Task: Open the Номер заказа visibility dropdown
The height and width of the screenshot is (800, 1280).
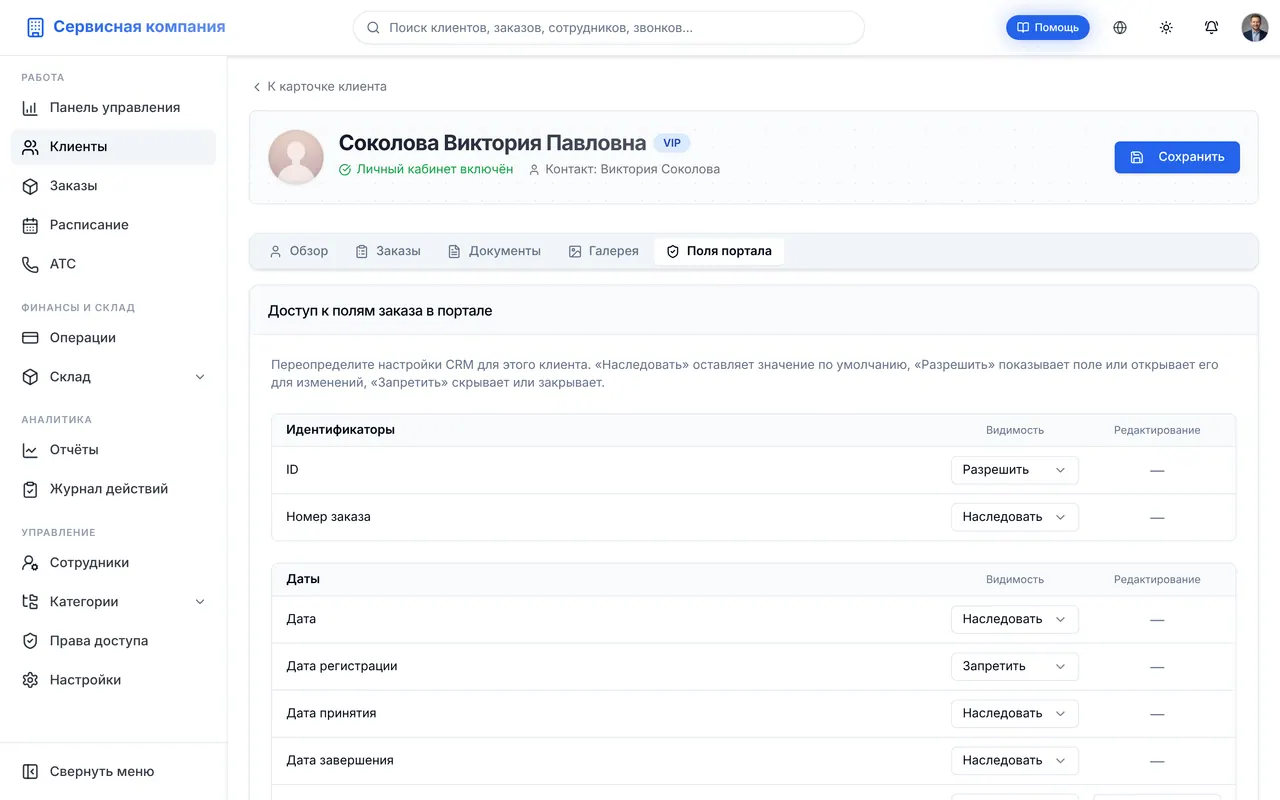Action: 1014,516
